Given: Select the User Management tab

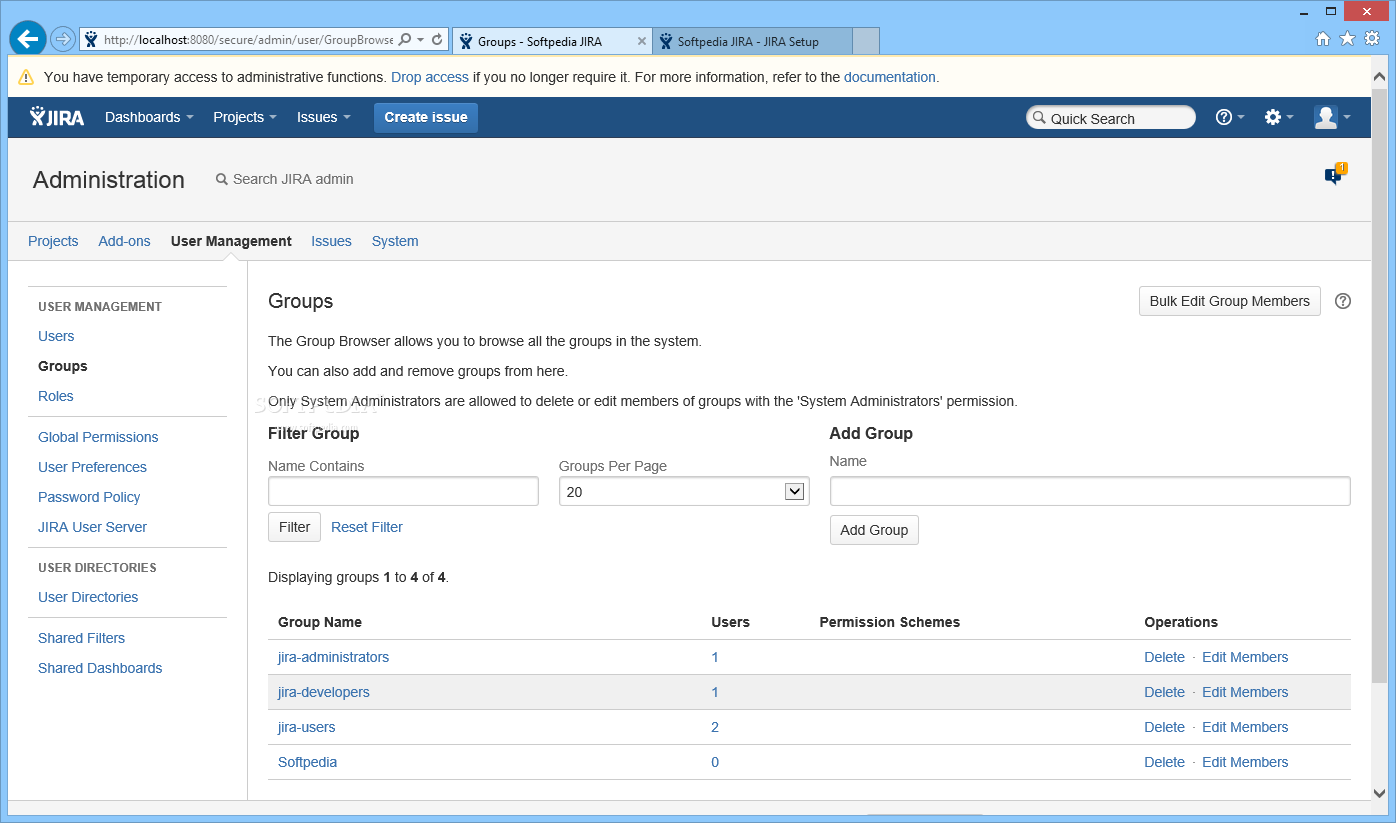Looking at the screenshot, I should pyautogui.click(x=231, y=241).
